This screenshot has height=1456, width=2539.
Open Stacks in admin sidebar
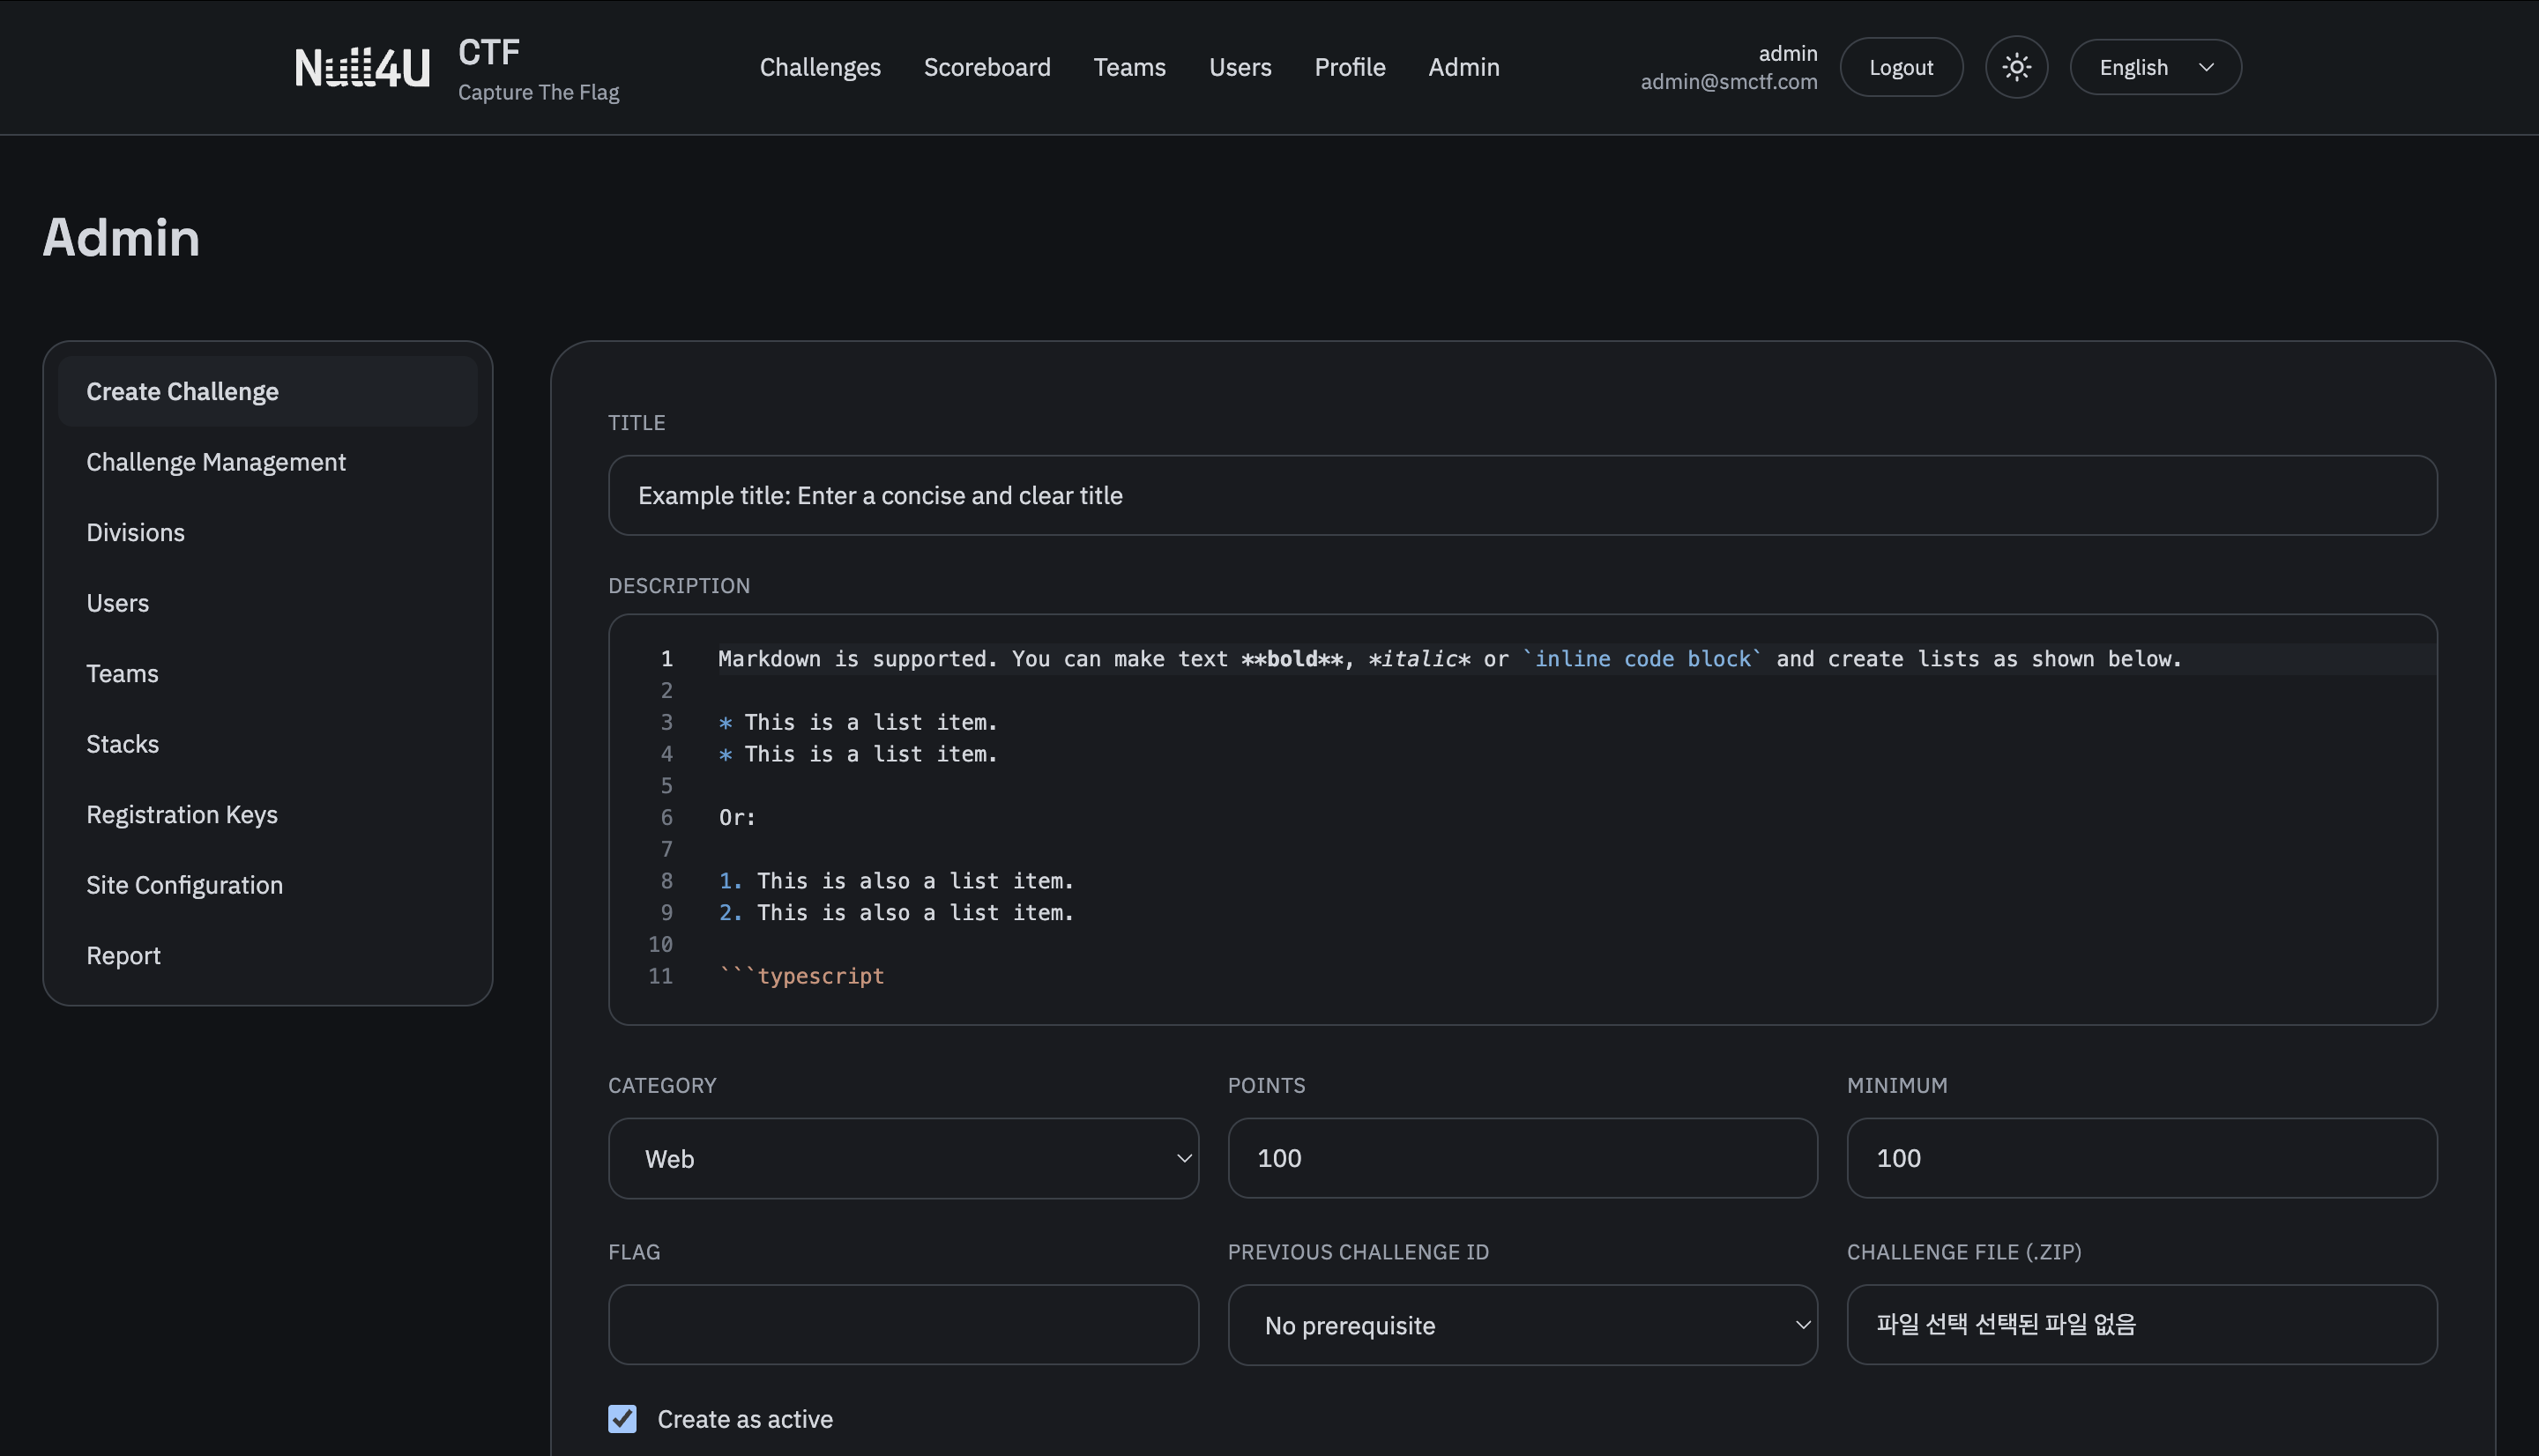click(x=122, y=744)
